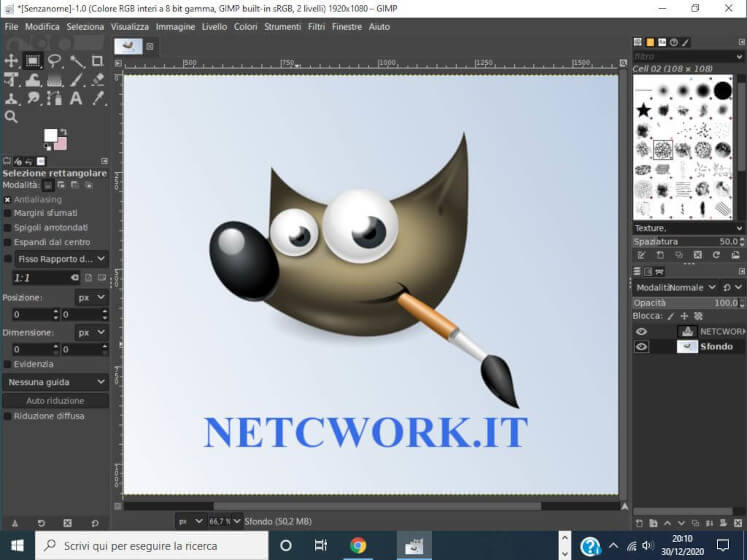Open the Posizione unit dropdown
Viewport: 747px width, 560px height.
[x=91, y=297]
